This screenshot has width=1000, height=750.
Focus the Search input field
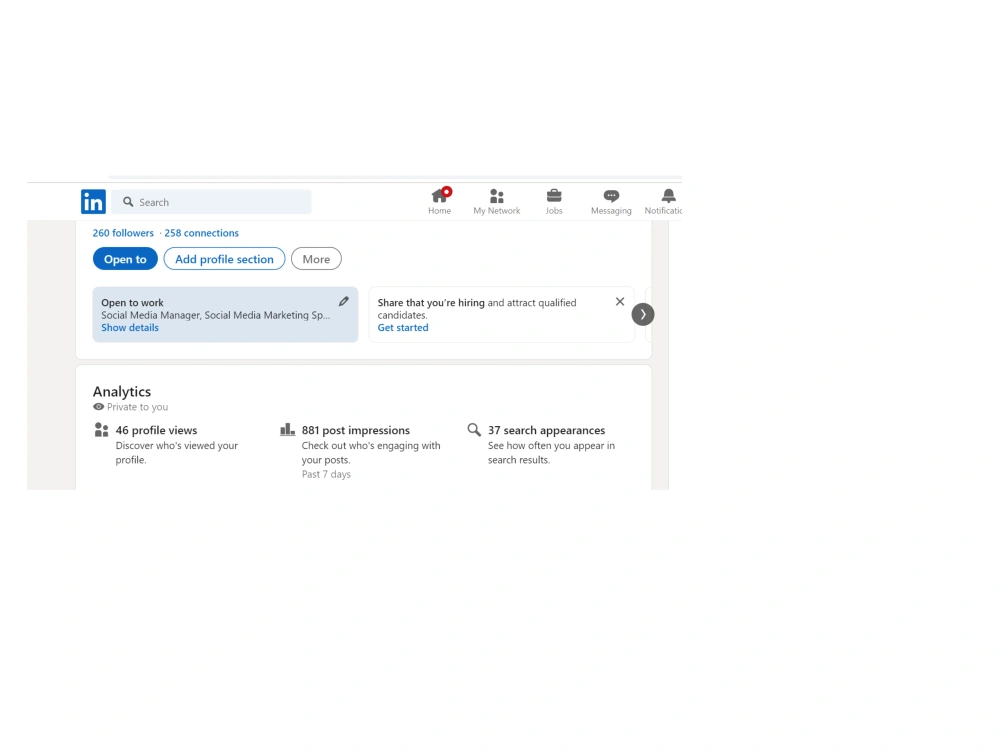211,202
